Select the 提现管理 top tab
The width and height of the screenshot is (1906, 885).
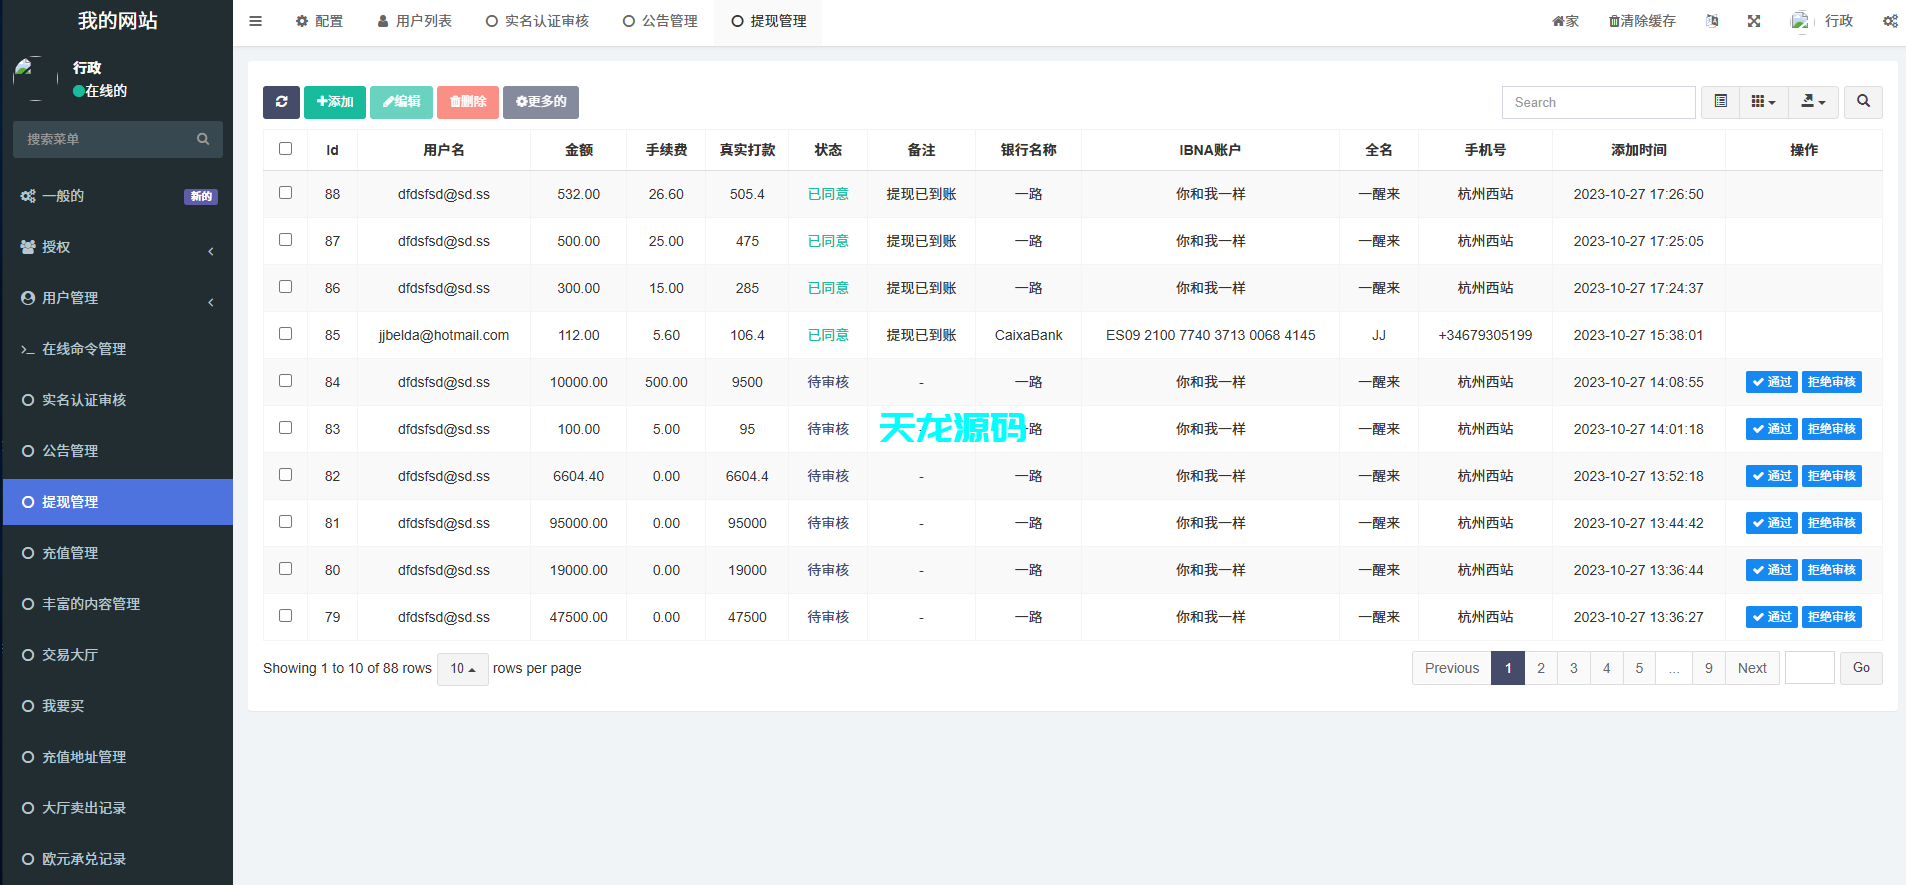coord(768,21)
